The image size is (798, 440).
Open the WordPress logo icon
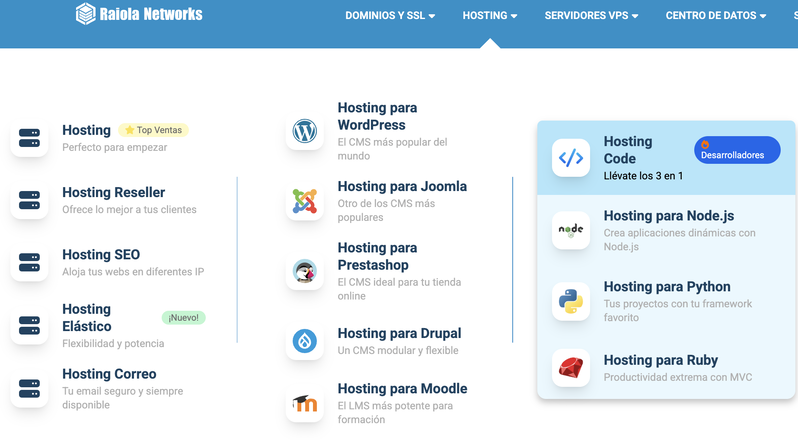(x=305, y=131)
